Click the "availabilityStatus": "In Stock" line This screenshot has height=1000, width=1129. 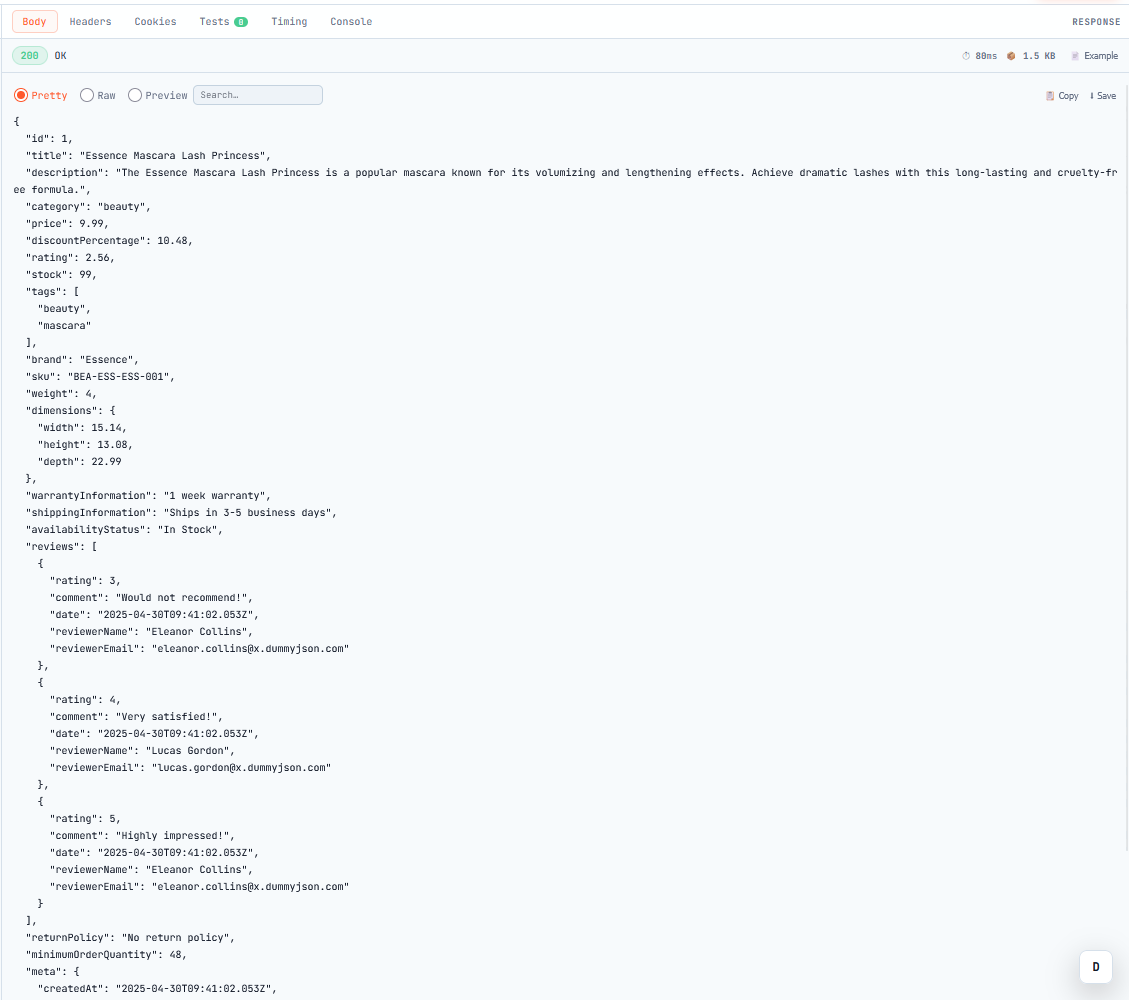coord(125,530)
